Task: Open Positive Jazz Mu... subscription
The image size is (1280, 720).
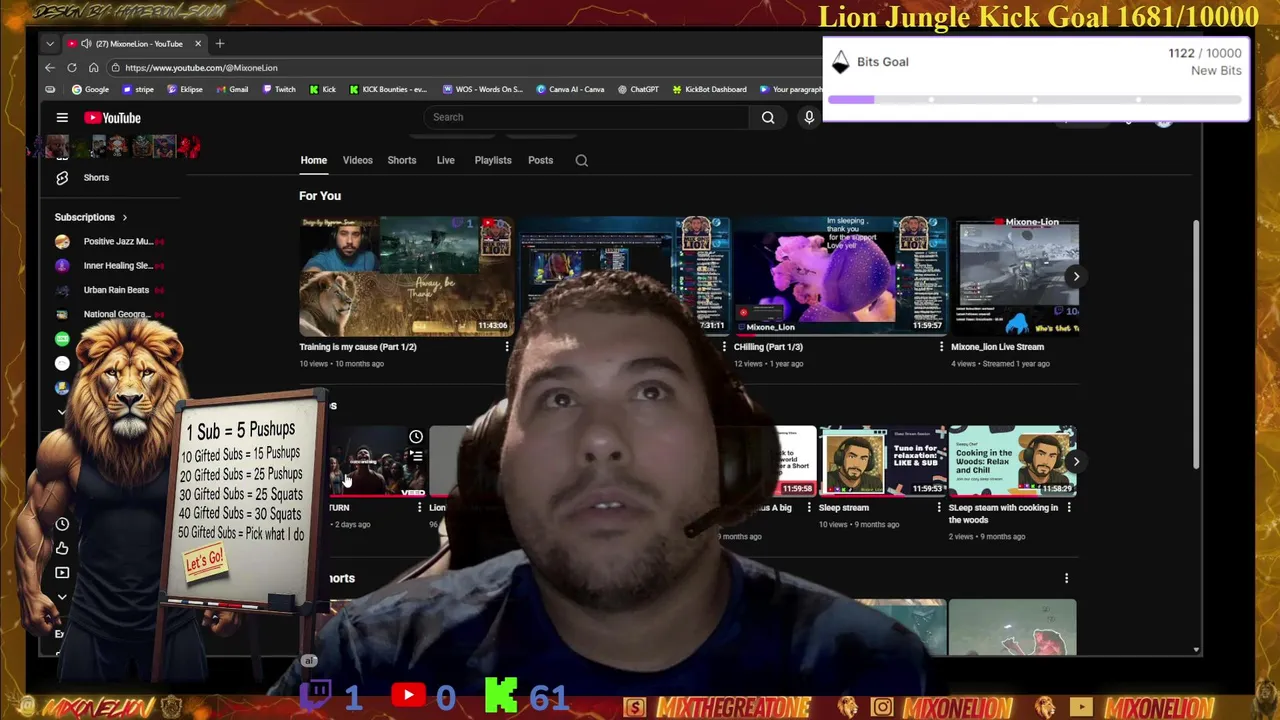Action: (x=110, y=241)
